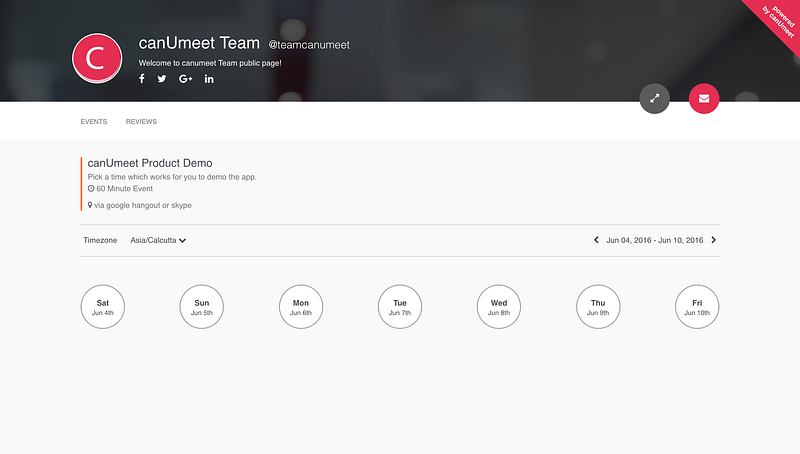Select Thu Jun 9th day circle
The width and height of the screenshot is (800, 454).
point(598,307)
